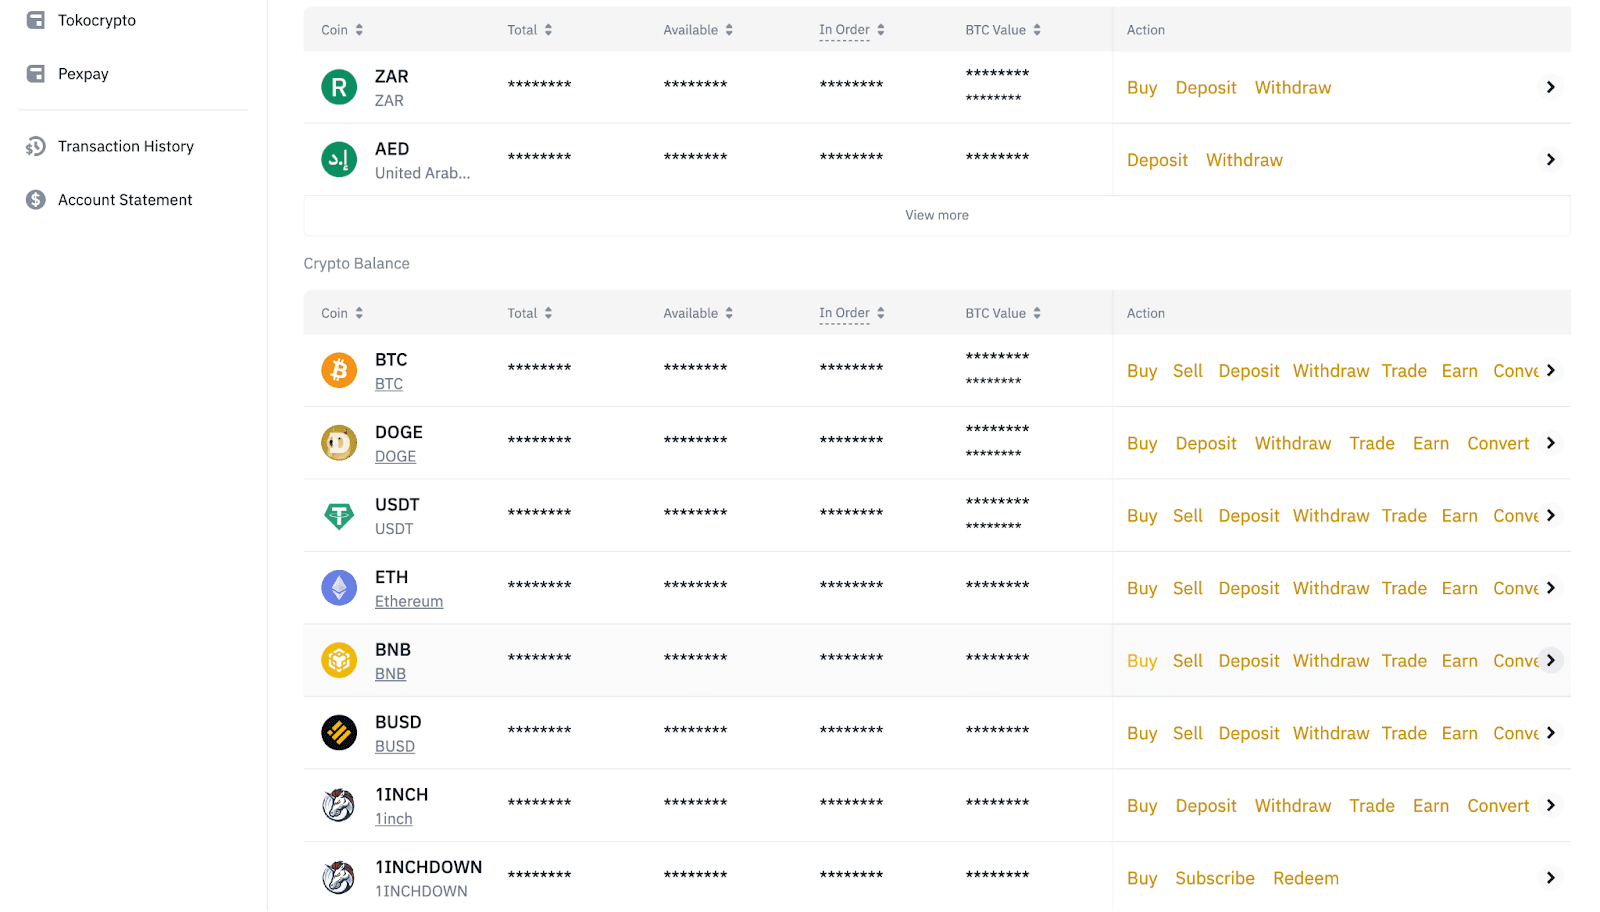This screenshot has height=912, width=1600.
Task: Expand the AED row chevron
Action: click(x=1550, y=160)
